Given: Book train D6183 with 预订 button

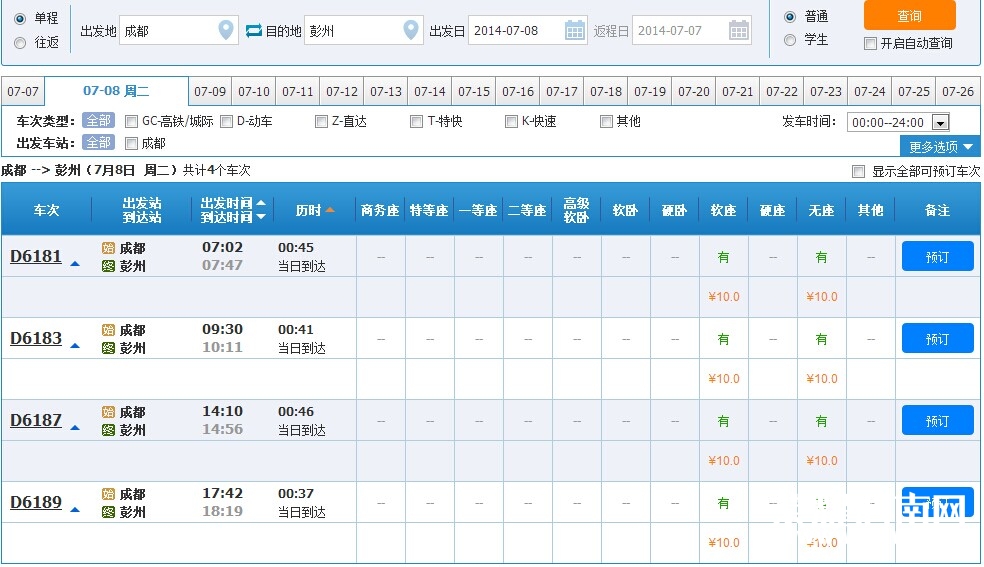Looking at the screenshot, I should [x=938, y=339].
